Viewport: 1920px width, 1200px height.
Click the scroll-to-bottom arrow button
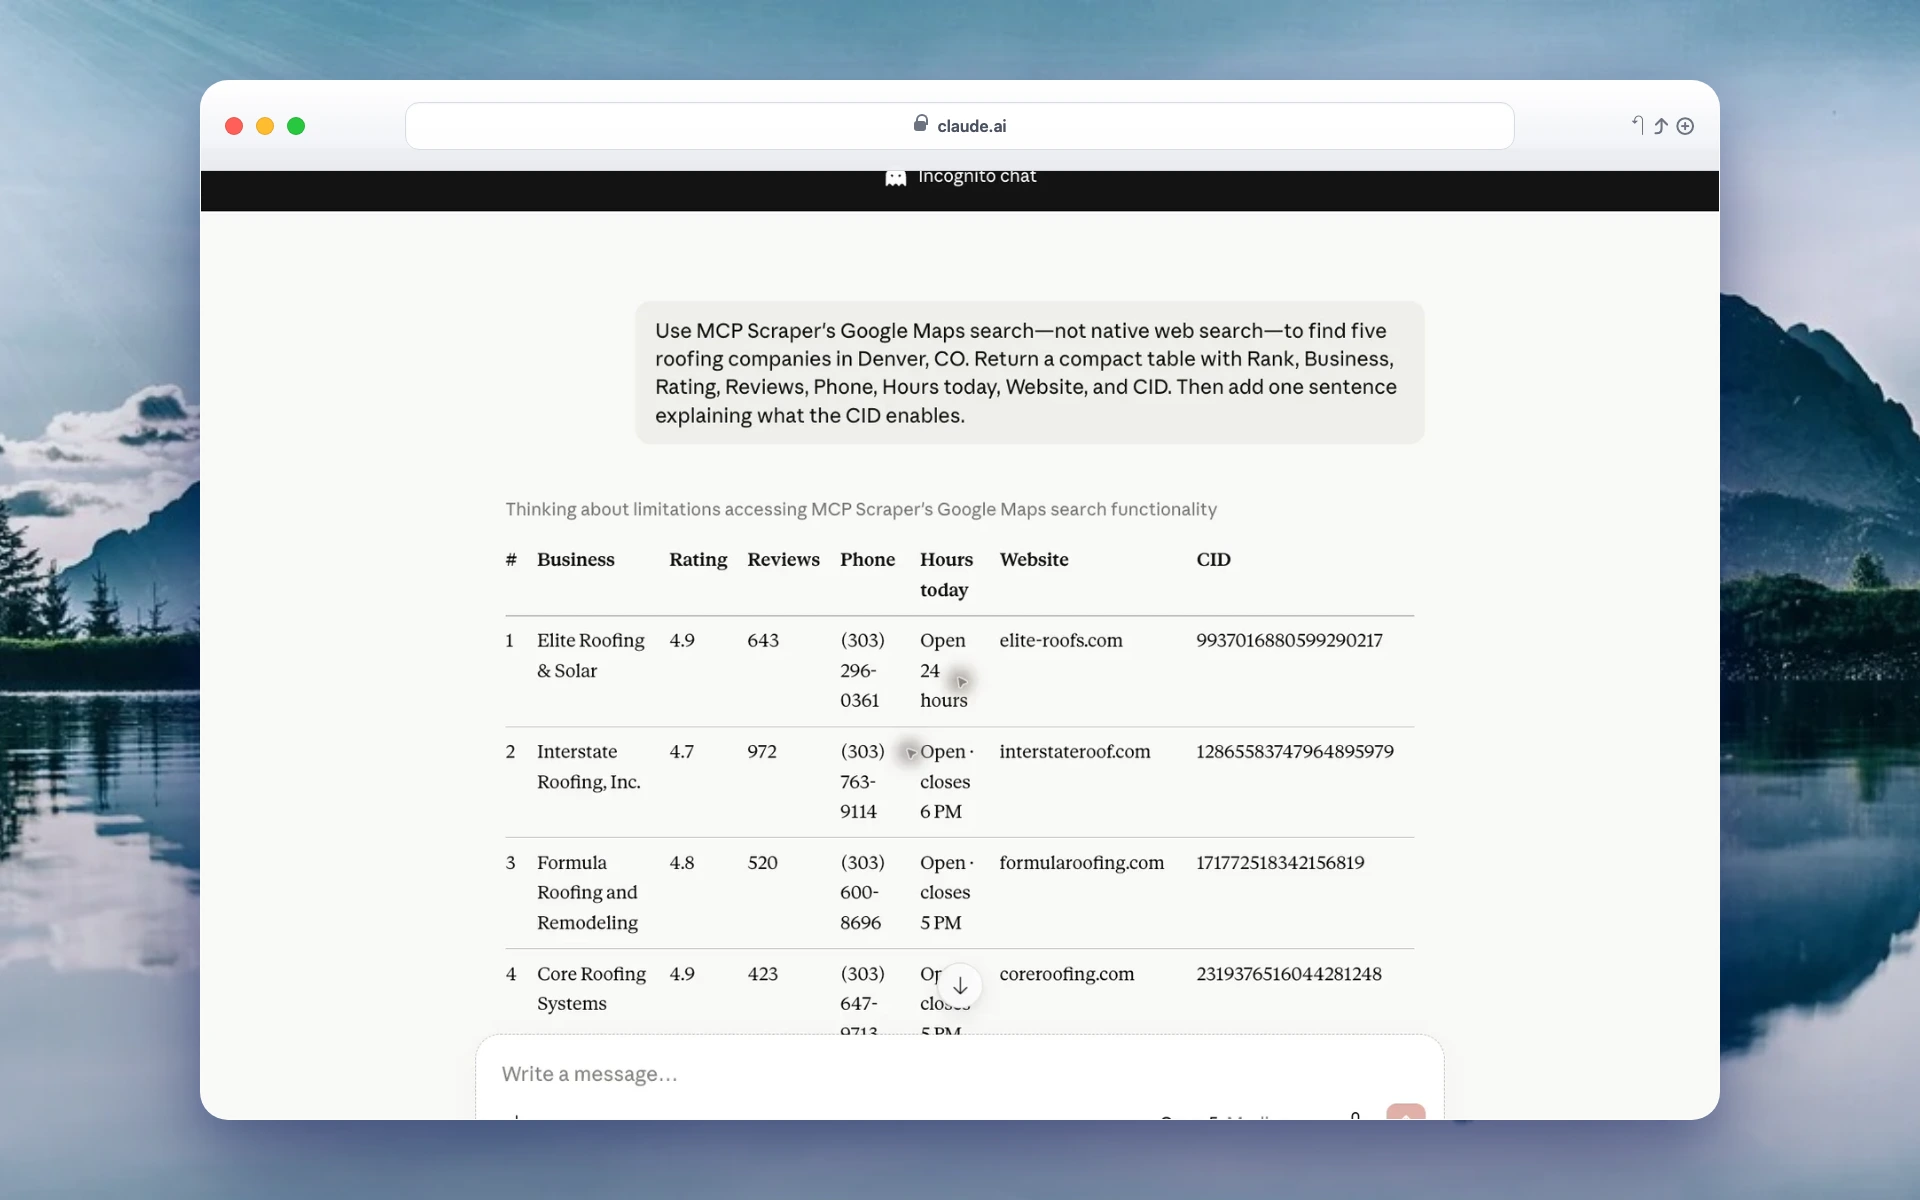[960, 986]
